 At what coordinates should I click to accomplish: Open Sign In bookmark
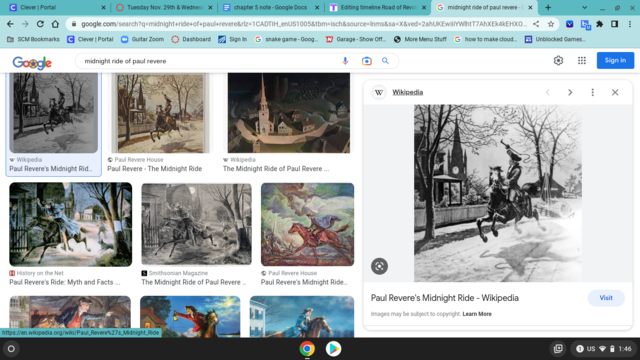tap(233, 39)
